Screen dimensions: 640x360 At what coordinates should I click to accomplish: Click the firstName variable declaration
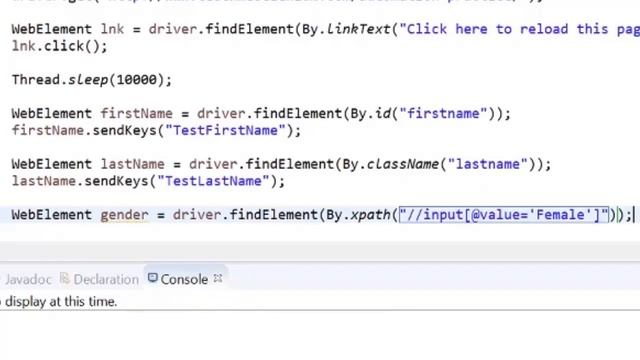pyautogui.click(x=137, y=113)
